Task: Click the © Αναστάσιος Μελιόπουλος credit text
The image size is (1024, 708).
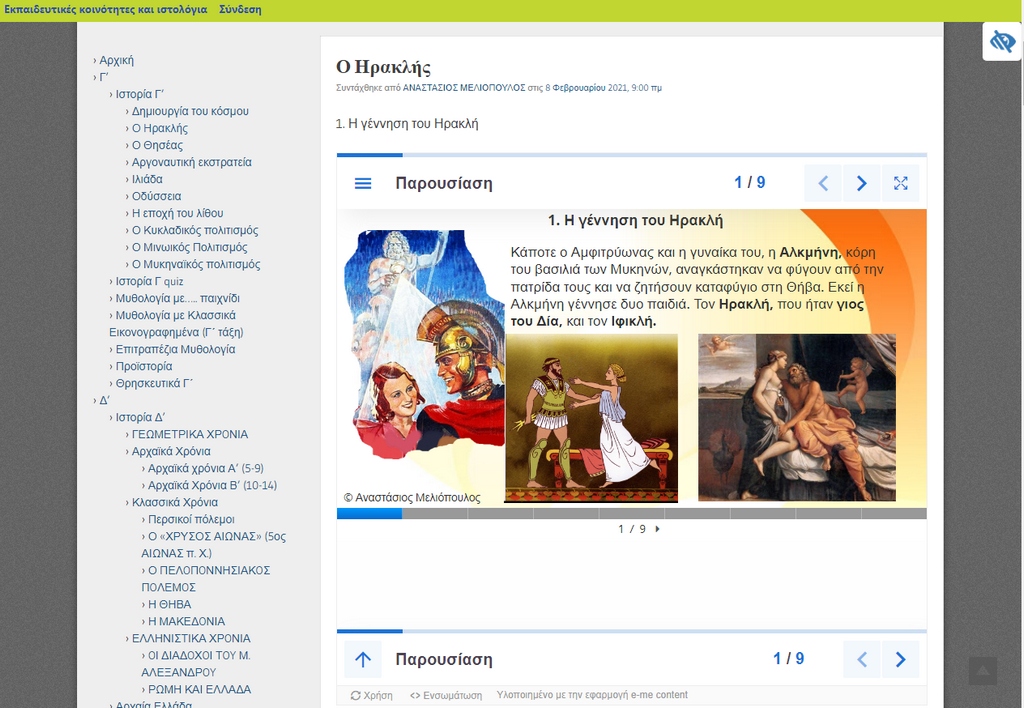Action: pos(412,498)
